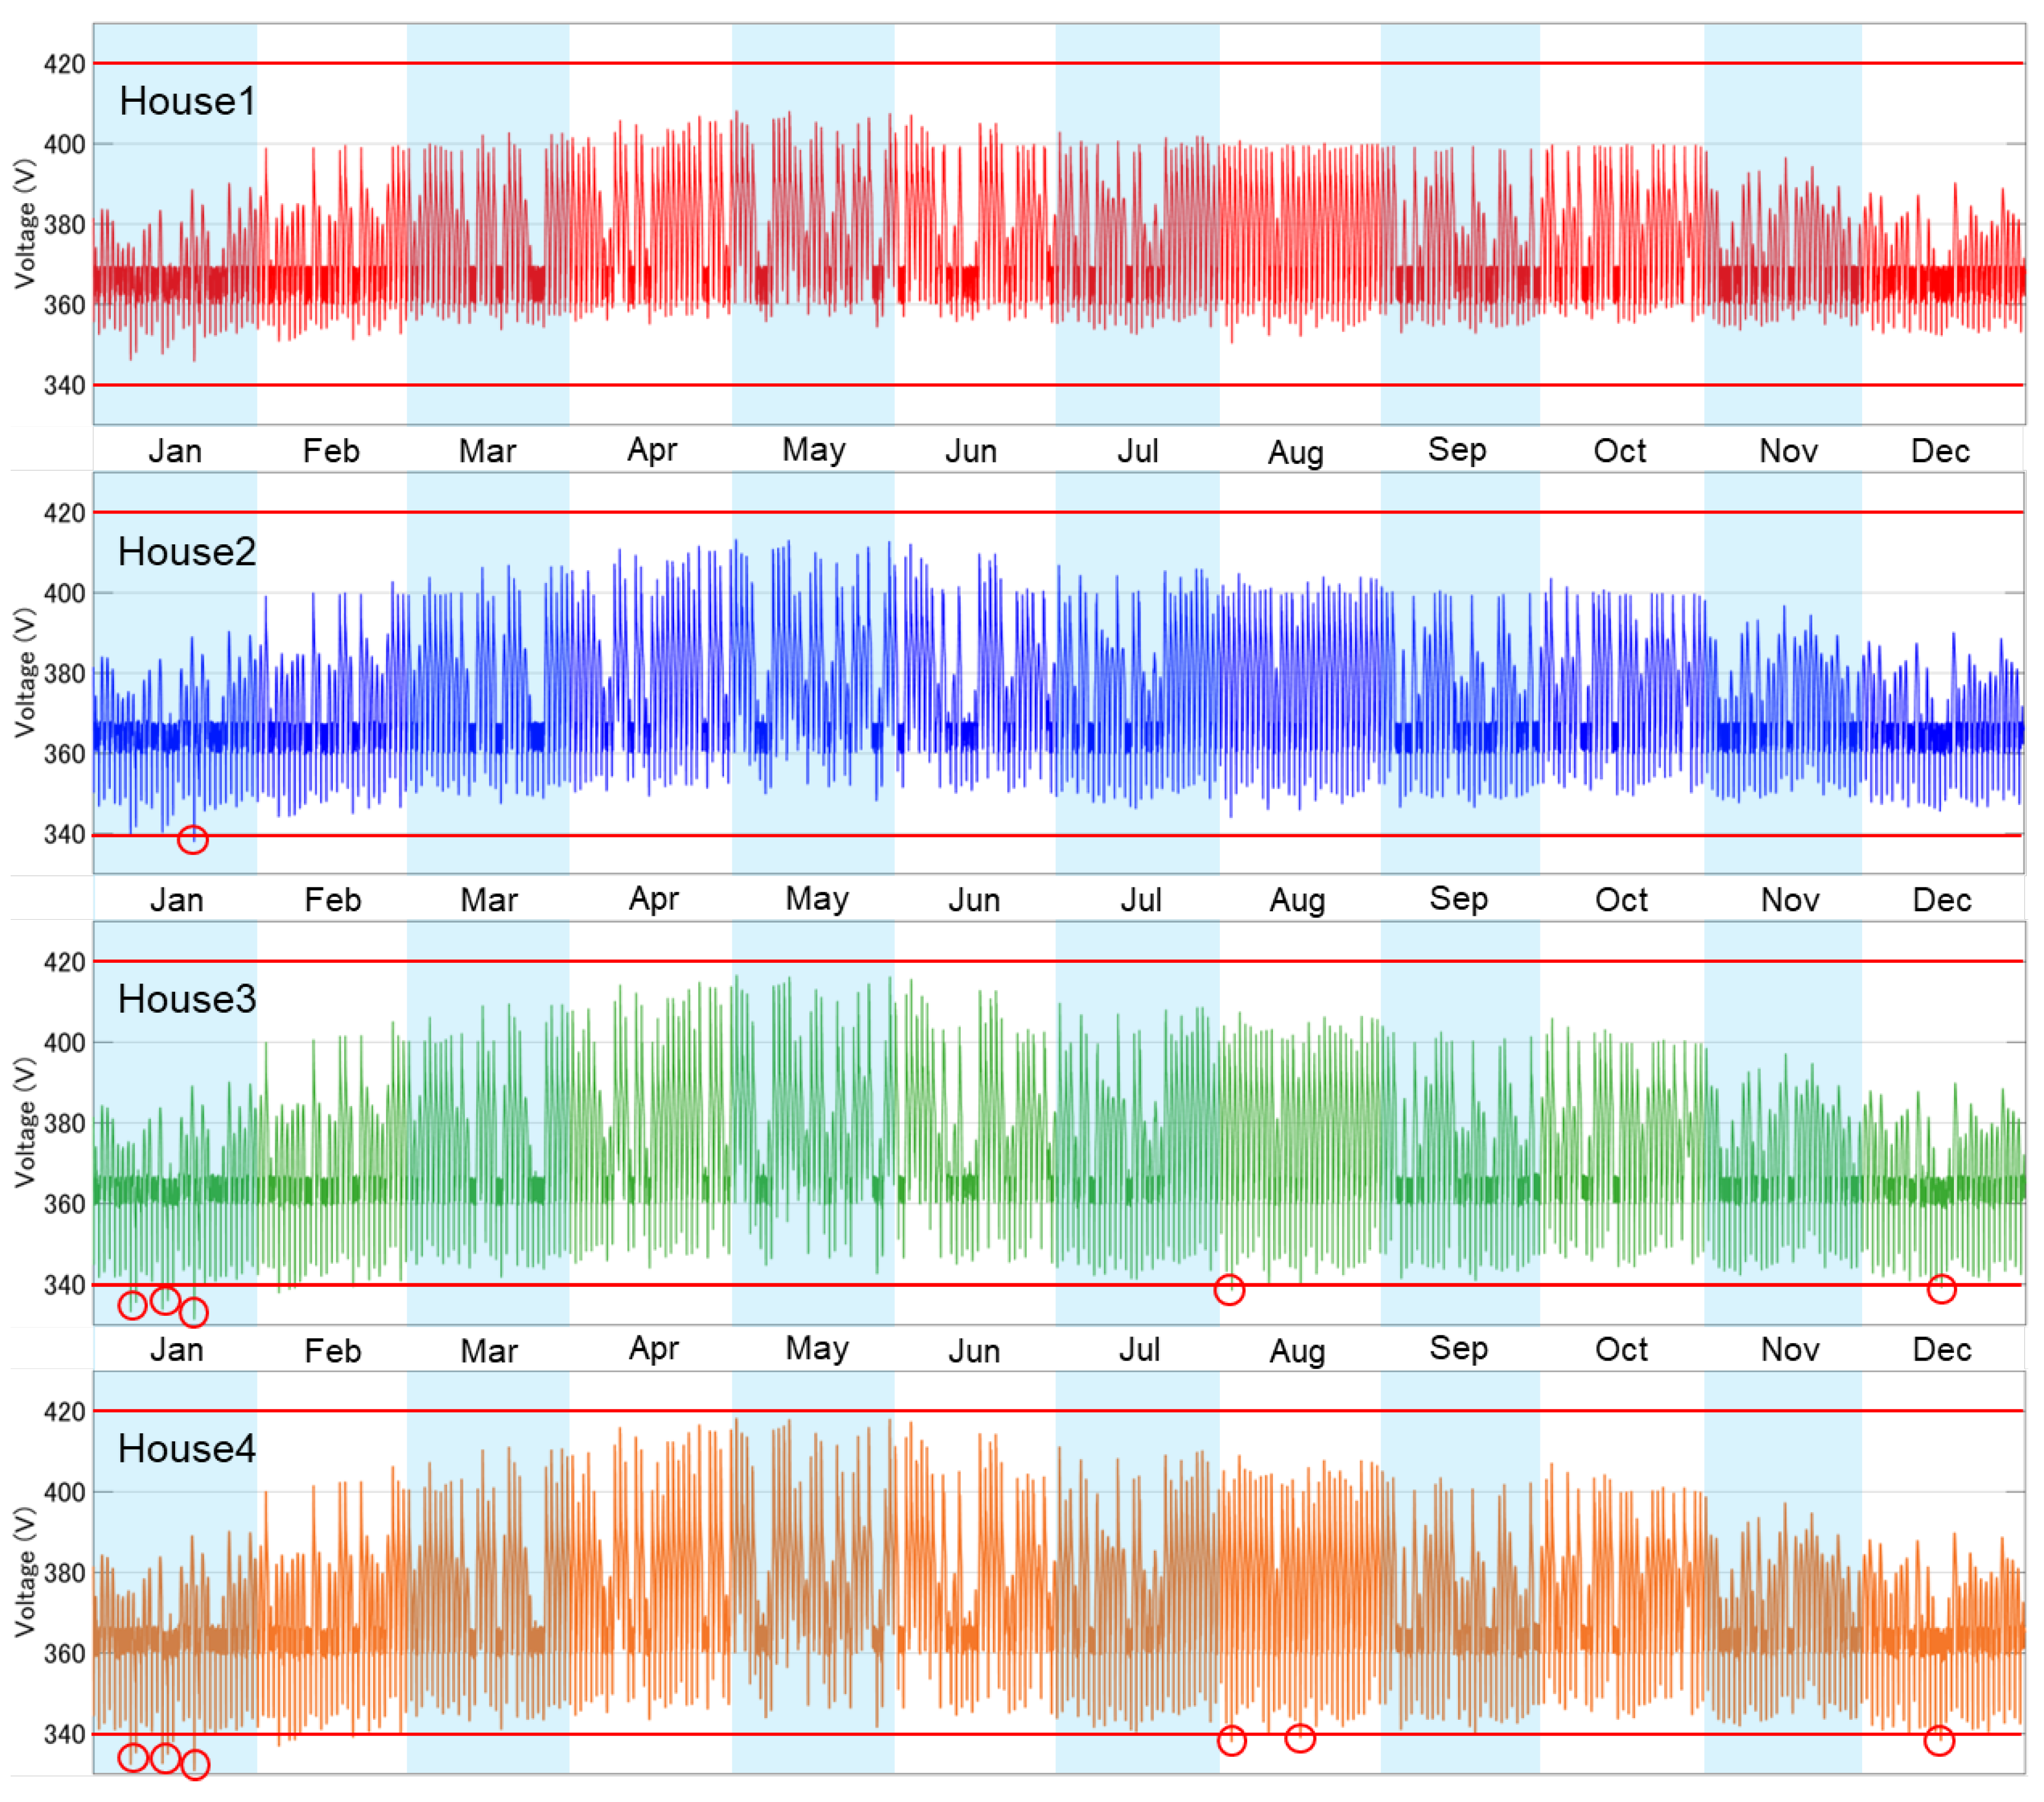This screenshot has width=2044, height=1802.
Task: Click the red circle marker in House2 chart
Action: pos(193,839)
